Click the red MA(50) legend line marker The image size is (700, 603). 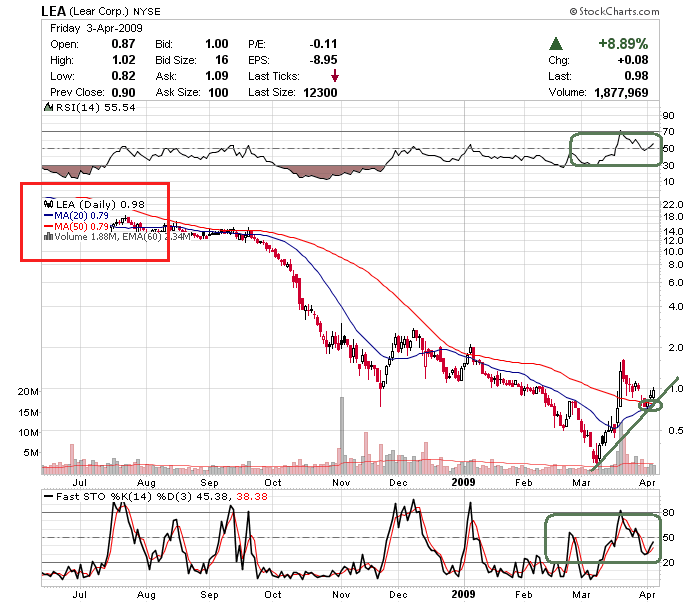pyautogui.click(x=47, y=225)
